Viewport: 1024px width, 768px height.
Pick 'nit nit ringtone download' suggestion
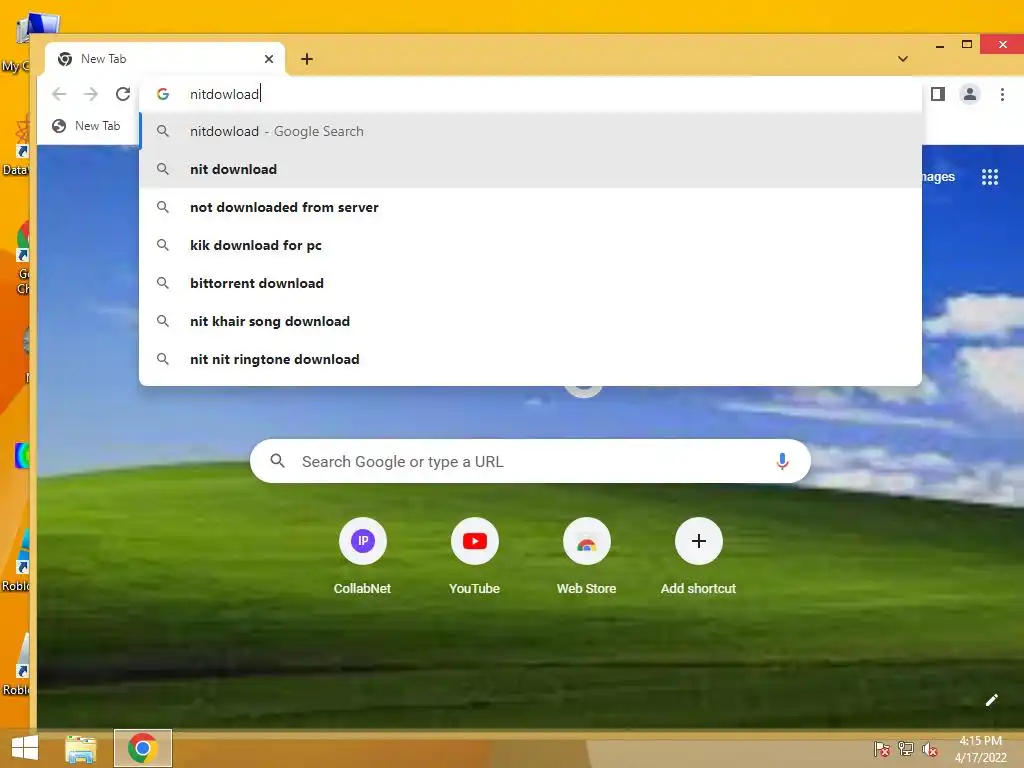pos(530,359)
